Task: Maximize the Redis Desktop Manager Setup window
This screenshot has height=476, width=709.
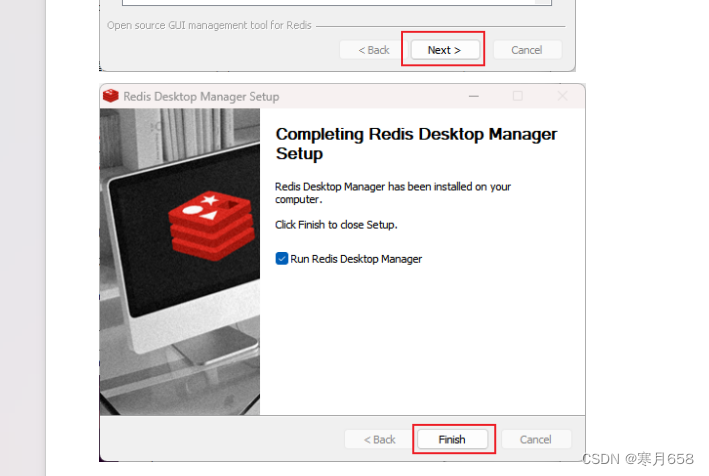Action: point(518,96)
